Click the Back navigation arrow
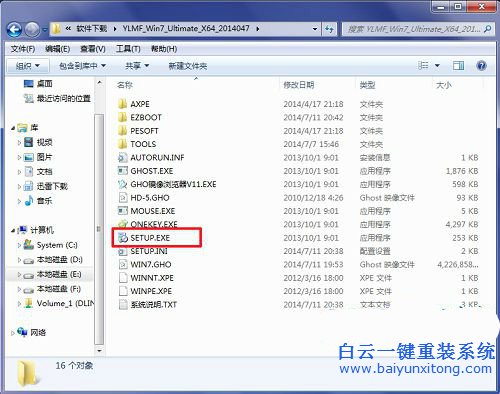Viewport: 500px width, 394px height. (14, 30)
